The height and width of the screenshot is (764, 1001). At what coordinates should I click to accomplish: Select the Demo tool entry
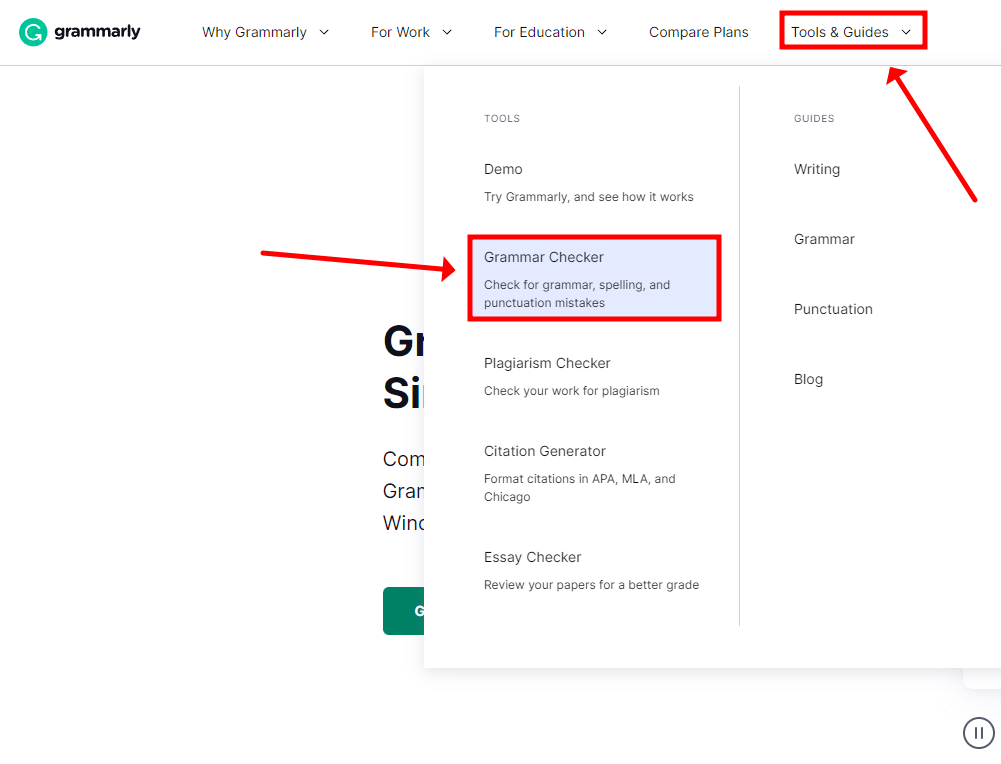point(503,169)
